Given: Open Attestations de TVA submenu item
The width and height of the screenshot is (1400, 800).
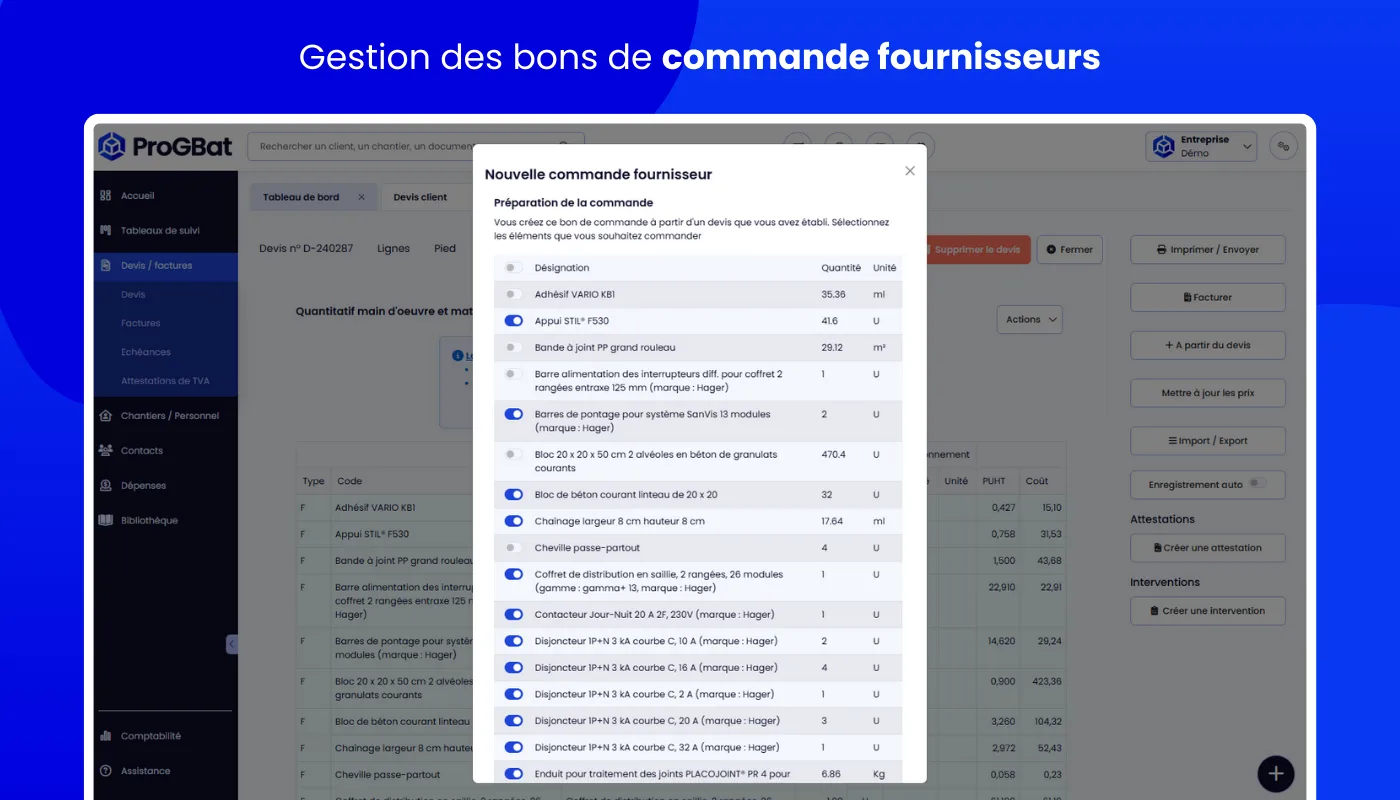Looking at the screenshot, I should [x=165, y=381].
